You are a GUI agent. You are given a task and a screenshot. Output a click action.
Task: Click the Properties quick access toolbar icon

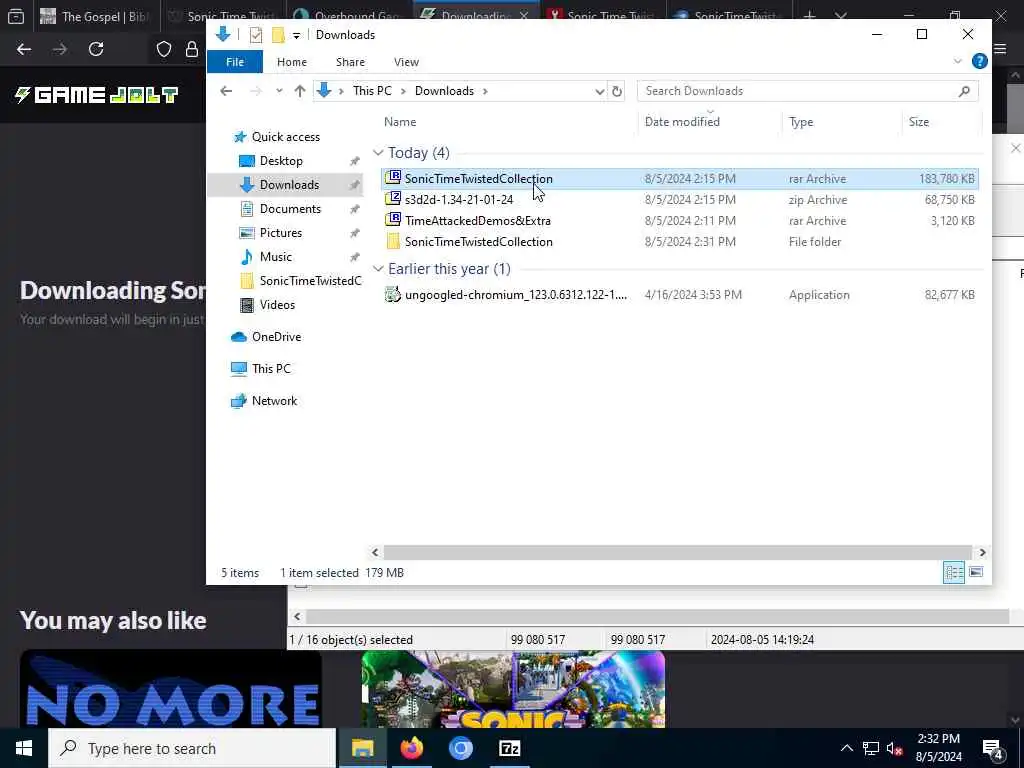256,35
